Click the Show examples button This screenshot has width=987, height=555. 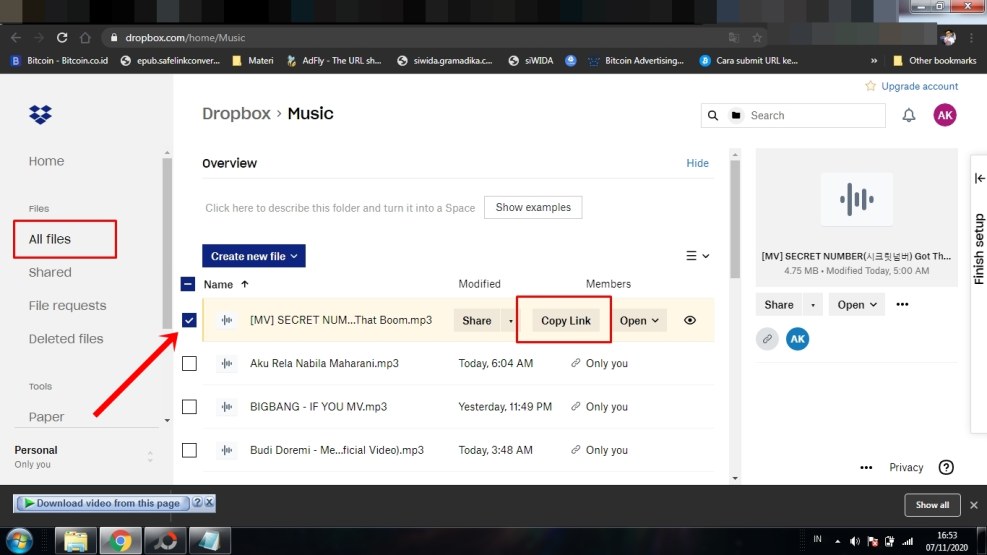(533, 208)
